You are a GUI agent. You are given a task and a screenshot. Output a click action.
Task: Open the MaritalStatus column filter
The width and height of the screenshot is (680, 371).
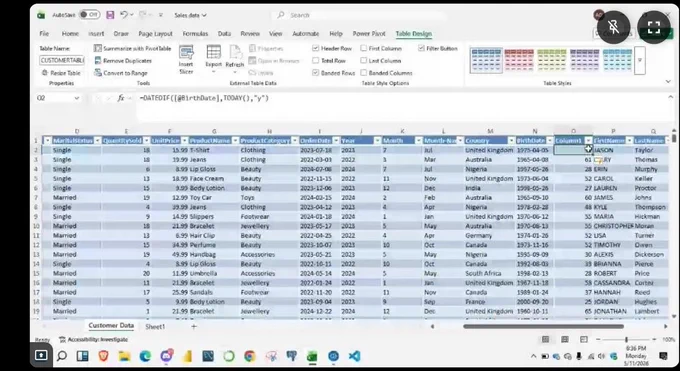pyautogui.click(x=97, y=141)
